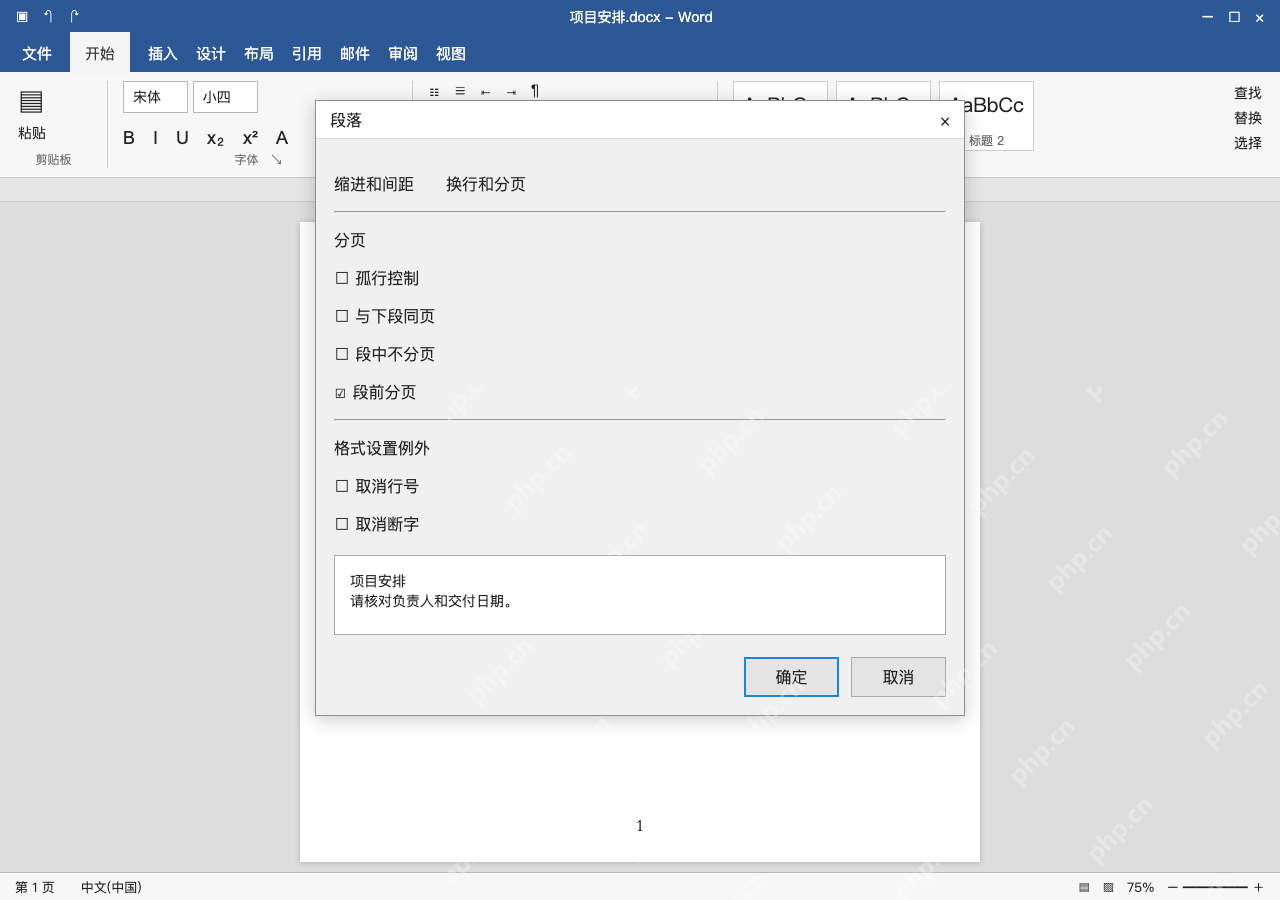Toggle the pilcrow show-marks icon
Screen dimensions: 1280x900
click(x=535, y=91)
